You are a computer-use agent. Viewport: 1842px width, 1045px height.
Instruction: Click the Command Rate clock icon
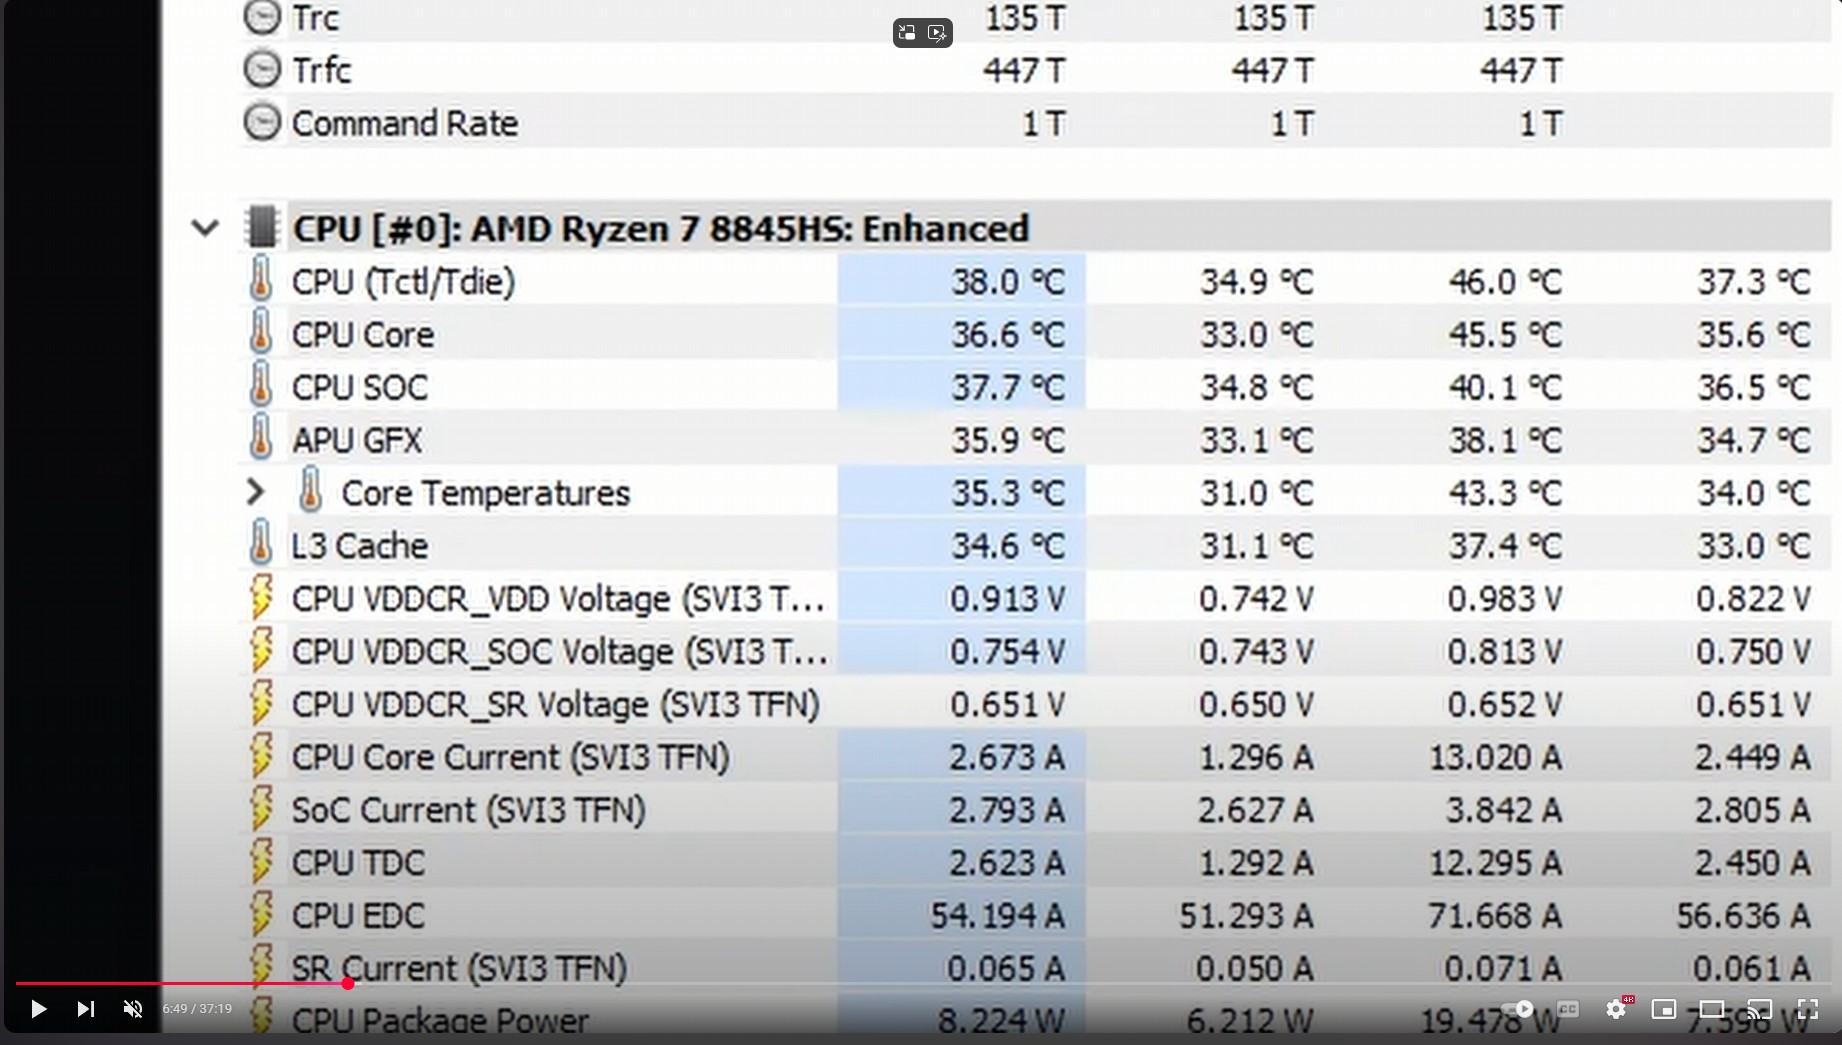tap(262, 122)
